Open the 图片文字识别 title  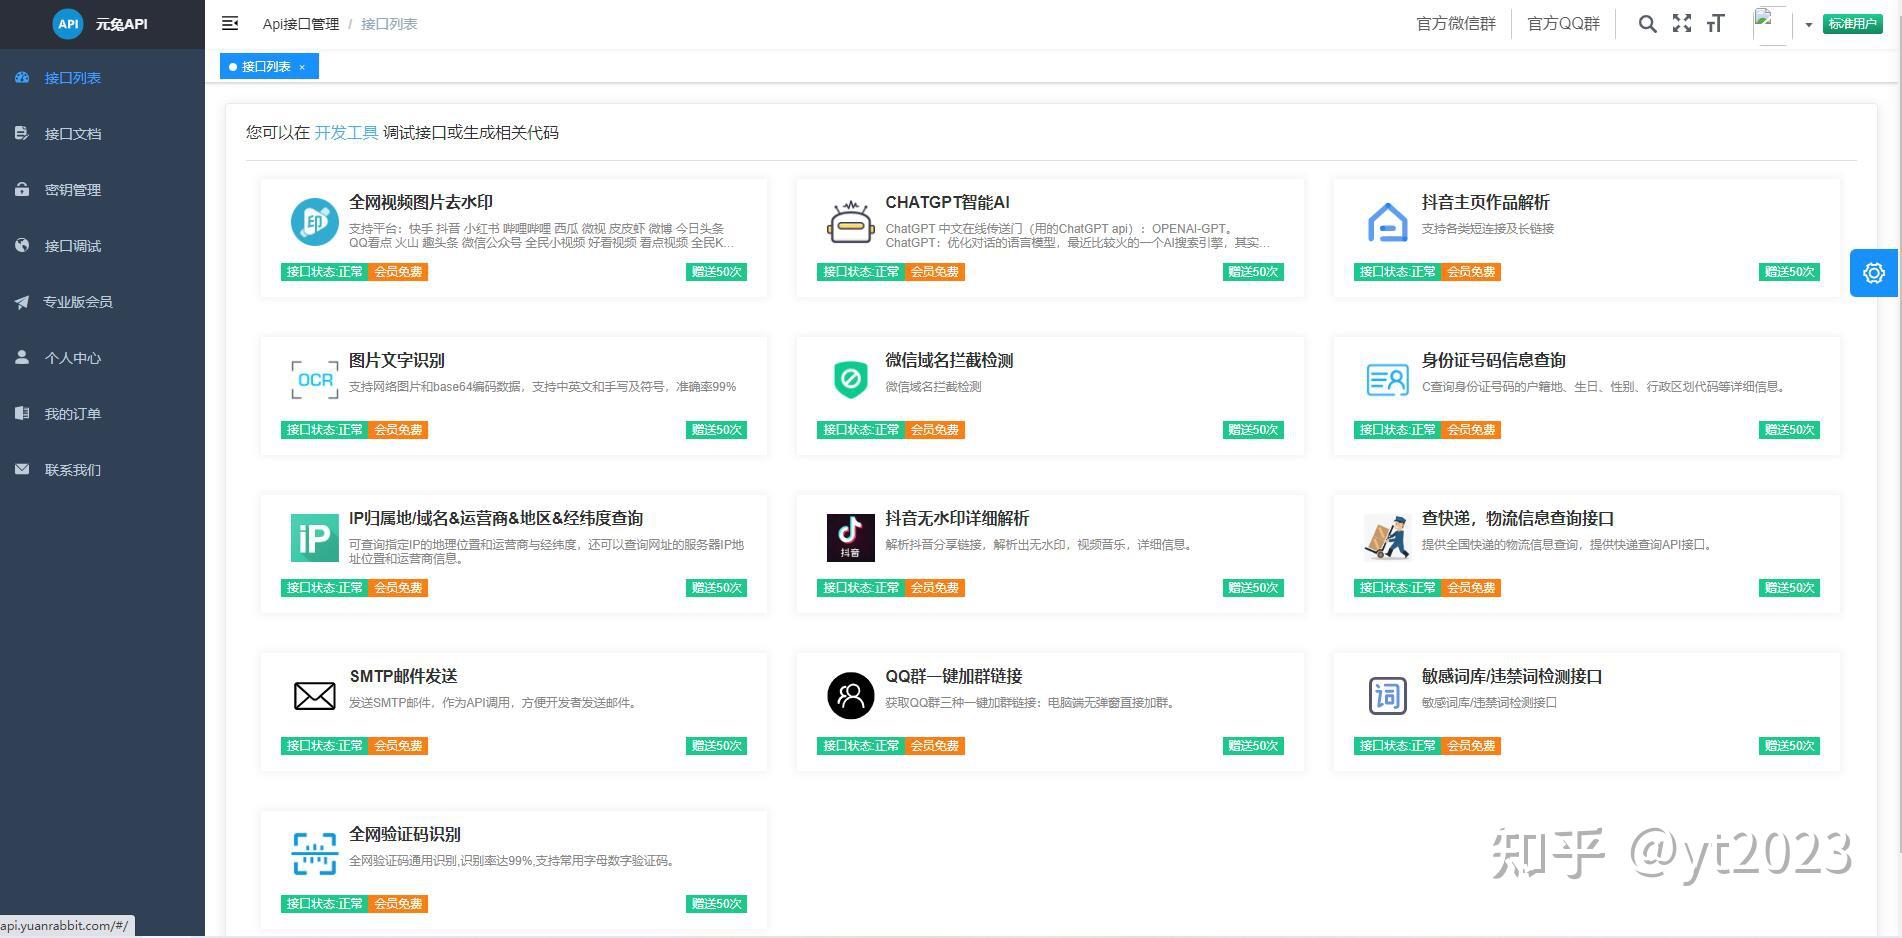coord(397,361)
